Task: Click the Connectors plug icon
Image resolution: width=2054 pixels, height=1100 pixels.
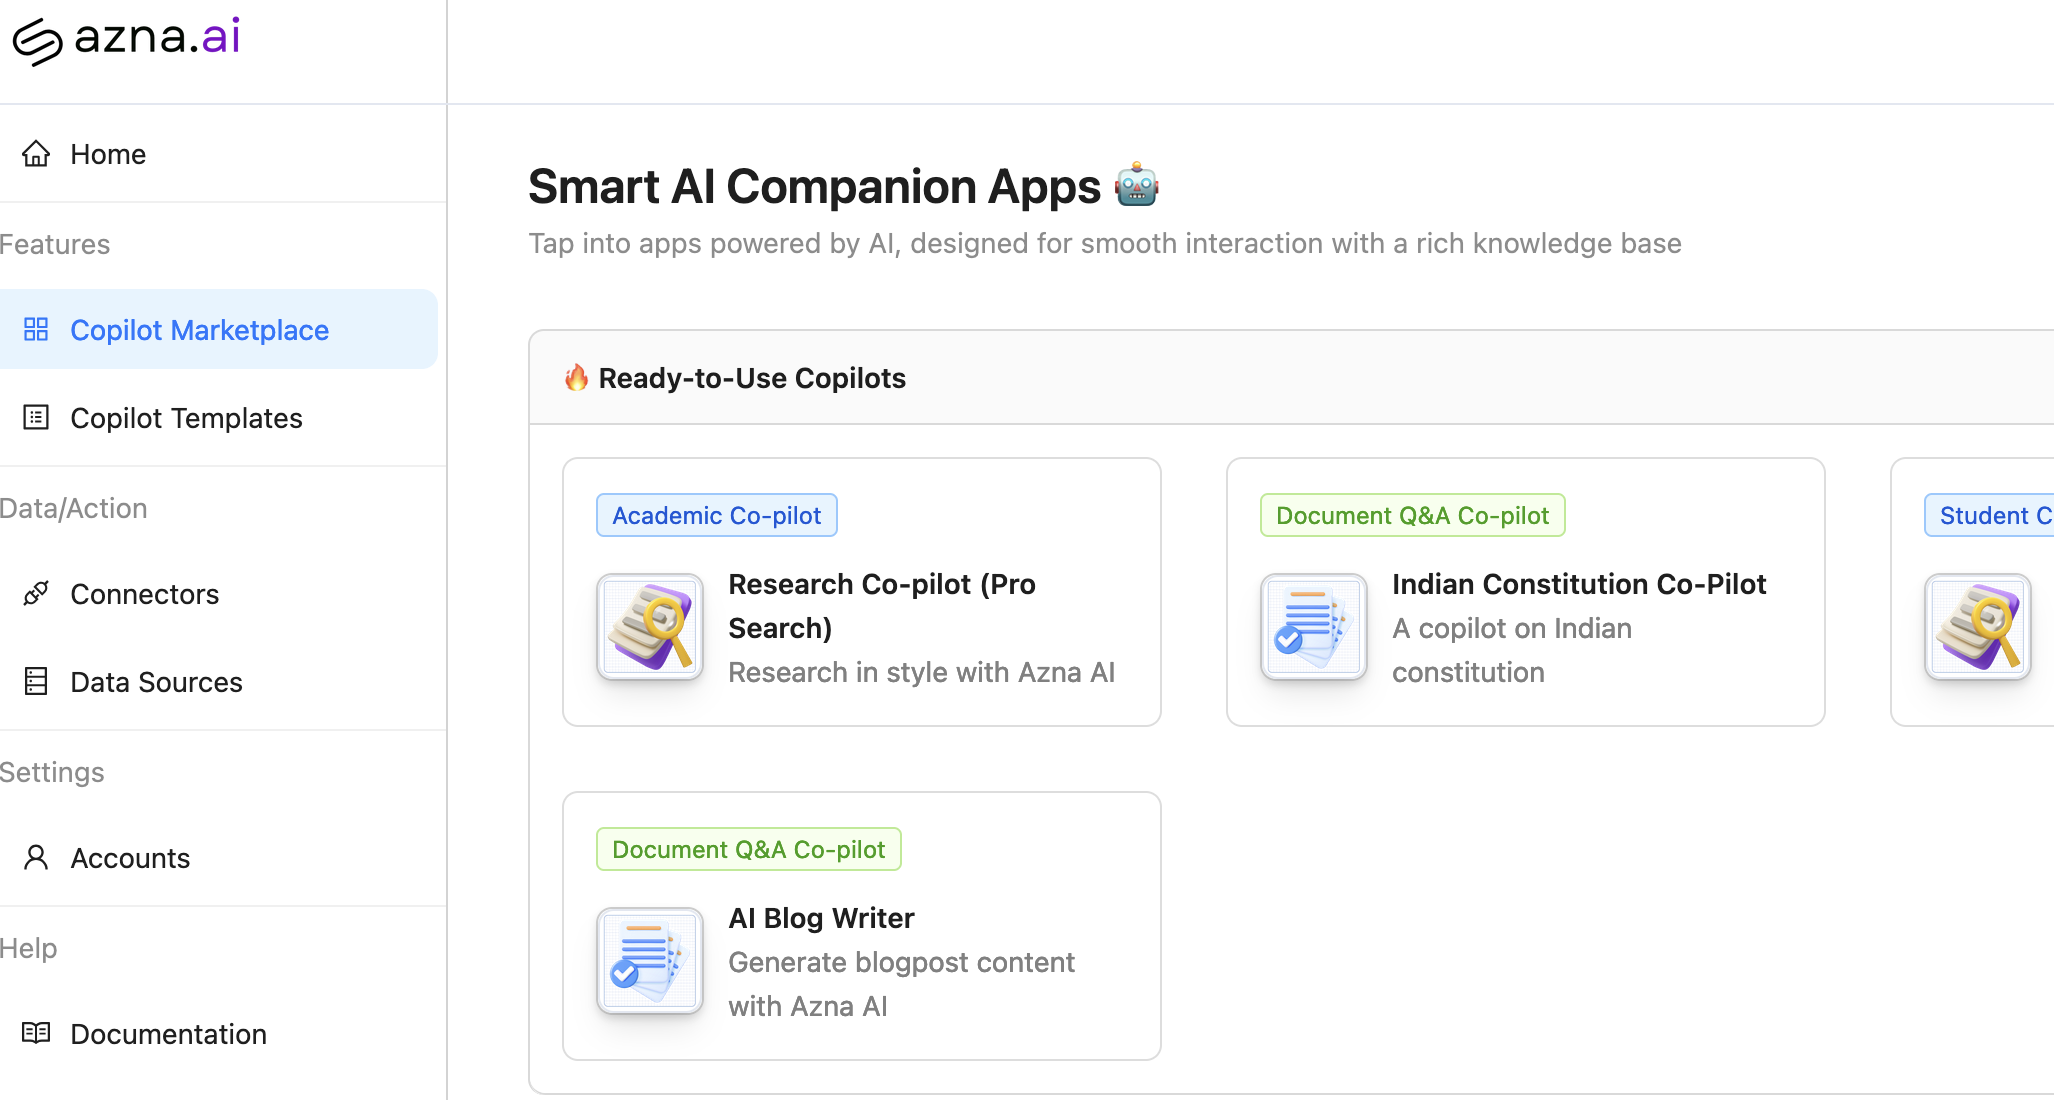Action: click(36, 594)
